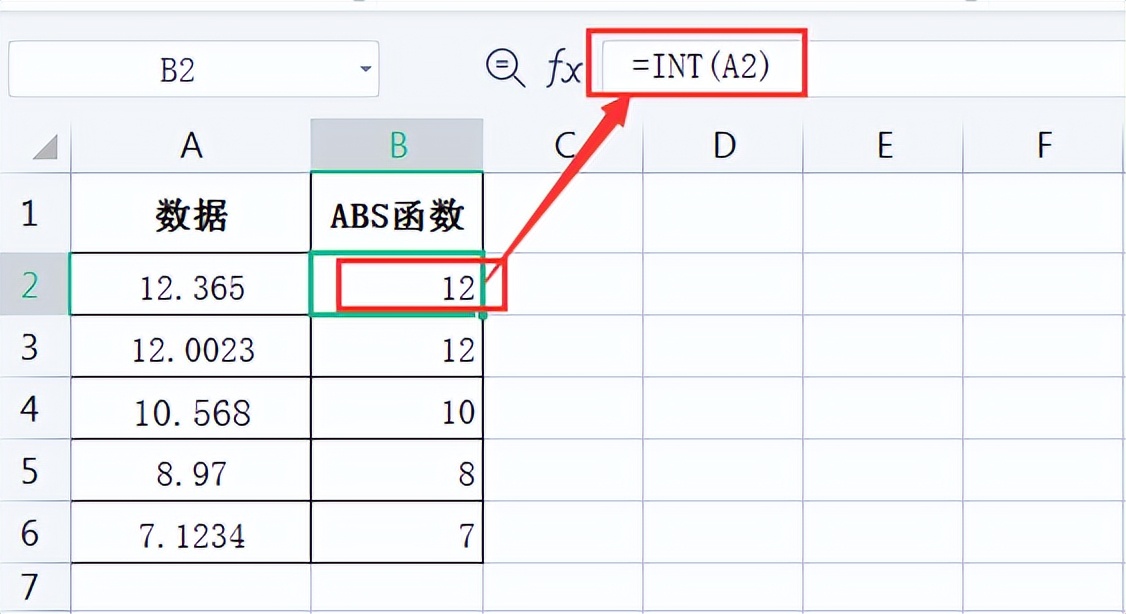Expand the Name Box dropdown arrow

coord(365,69)
